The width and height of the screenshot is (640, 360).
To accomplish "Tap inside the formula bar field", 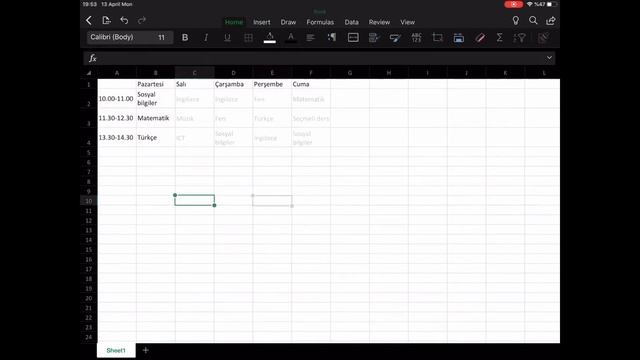I will click(320, 58).
